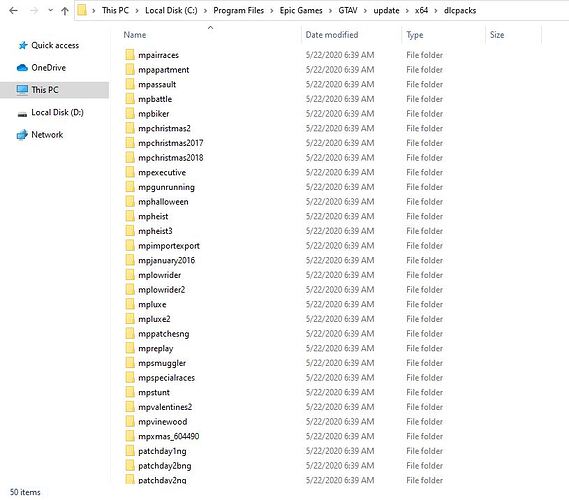Navigate to Program Files breadcrumb
The image size is (569, 500).
(238, 10)
